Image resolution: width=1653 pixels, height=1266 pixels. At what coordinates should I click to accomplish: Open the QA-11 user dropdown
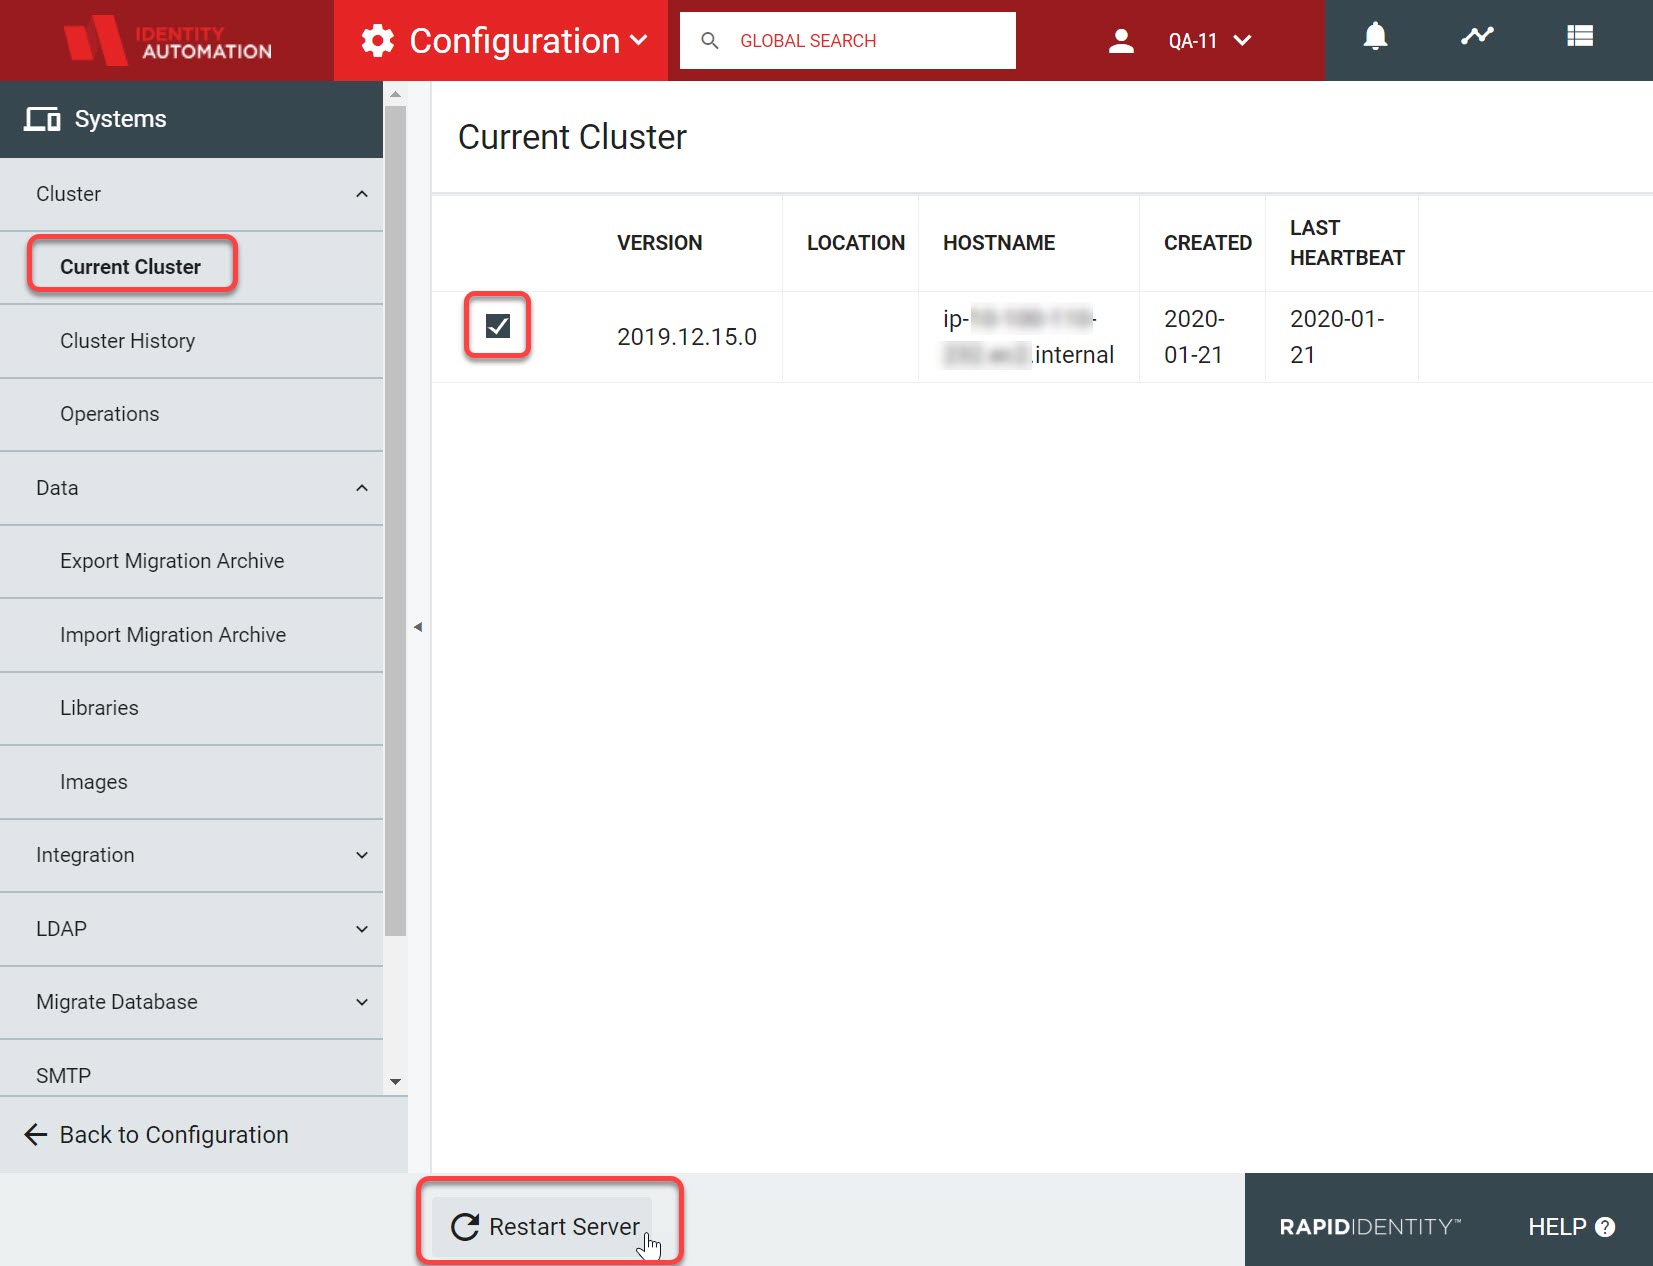(x=1210, y=41)
